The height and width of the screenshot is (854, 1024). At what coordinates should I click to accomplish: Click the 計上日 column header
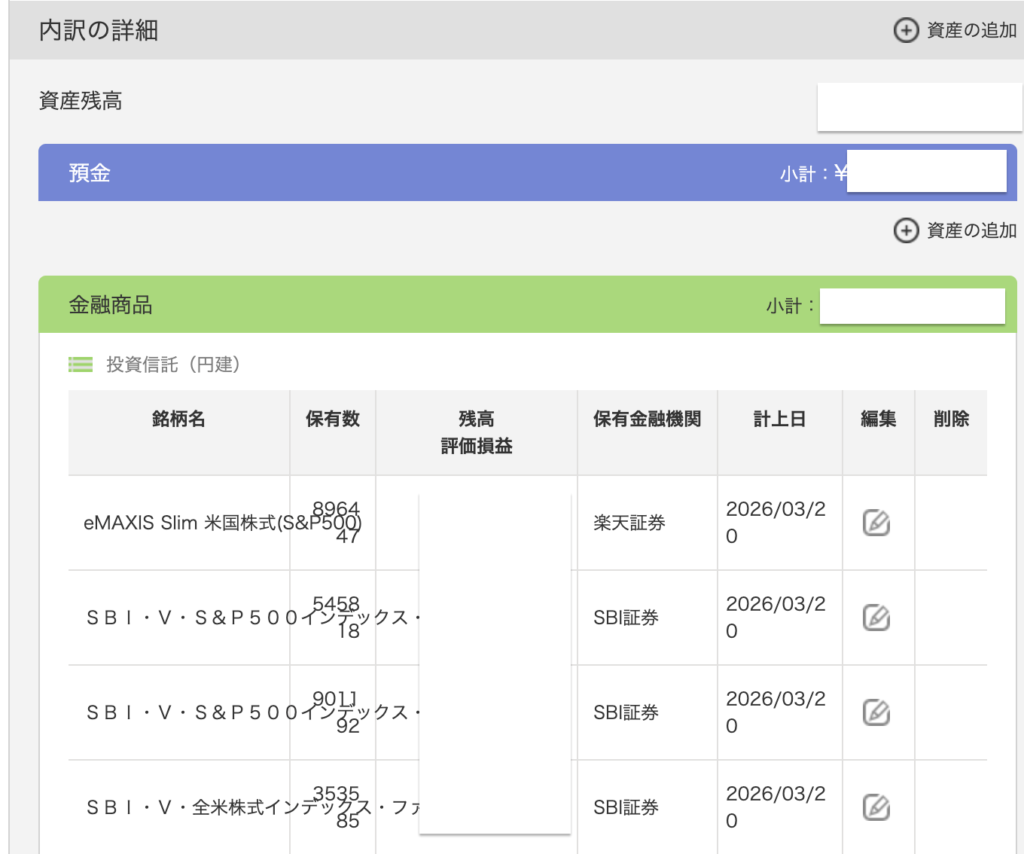[779, 419]
